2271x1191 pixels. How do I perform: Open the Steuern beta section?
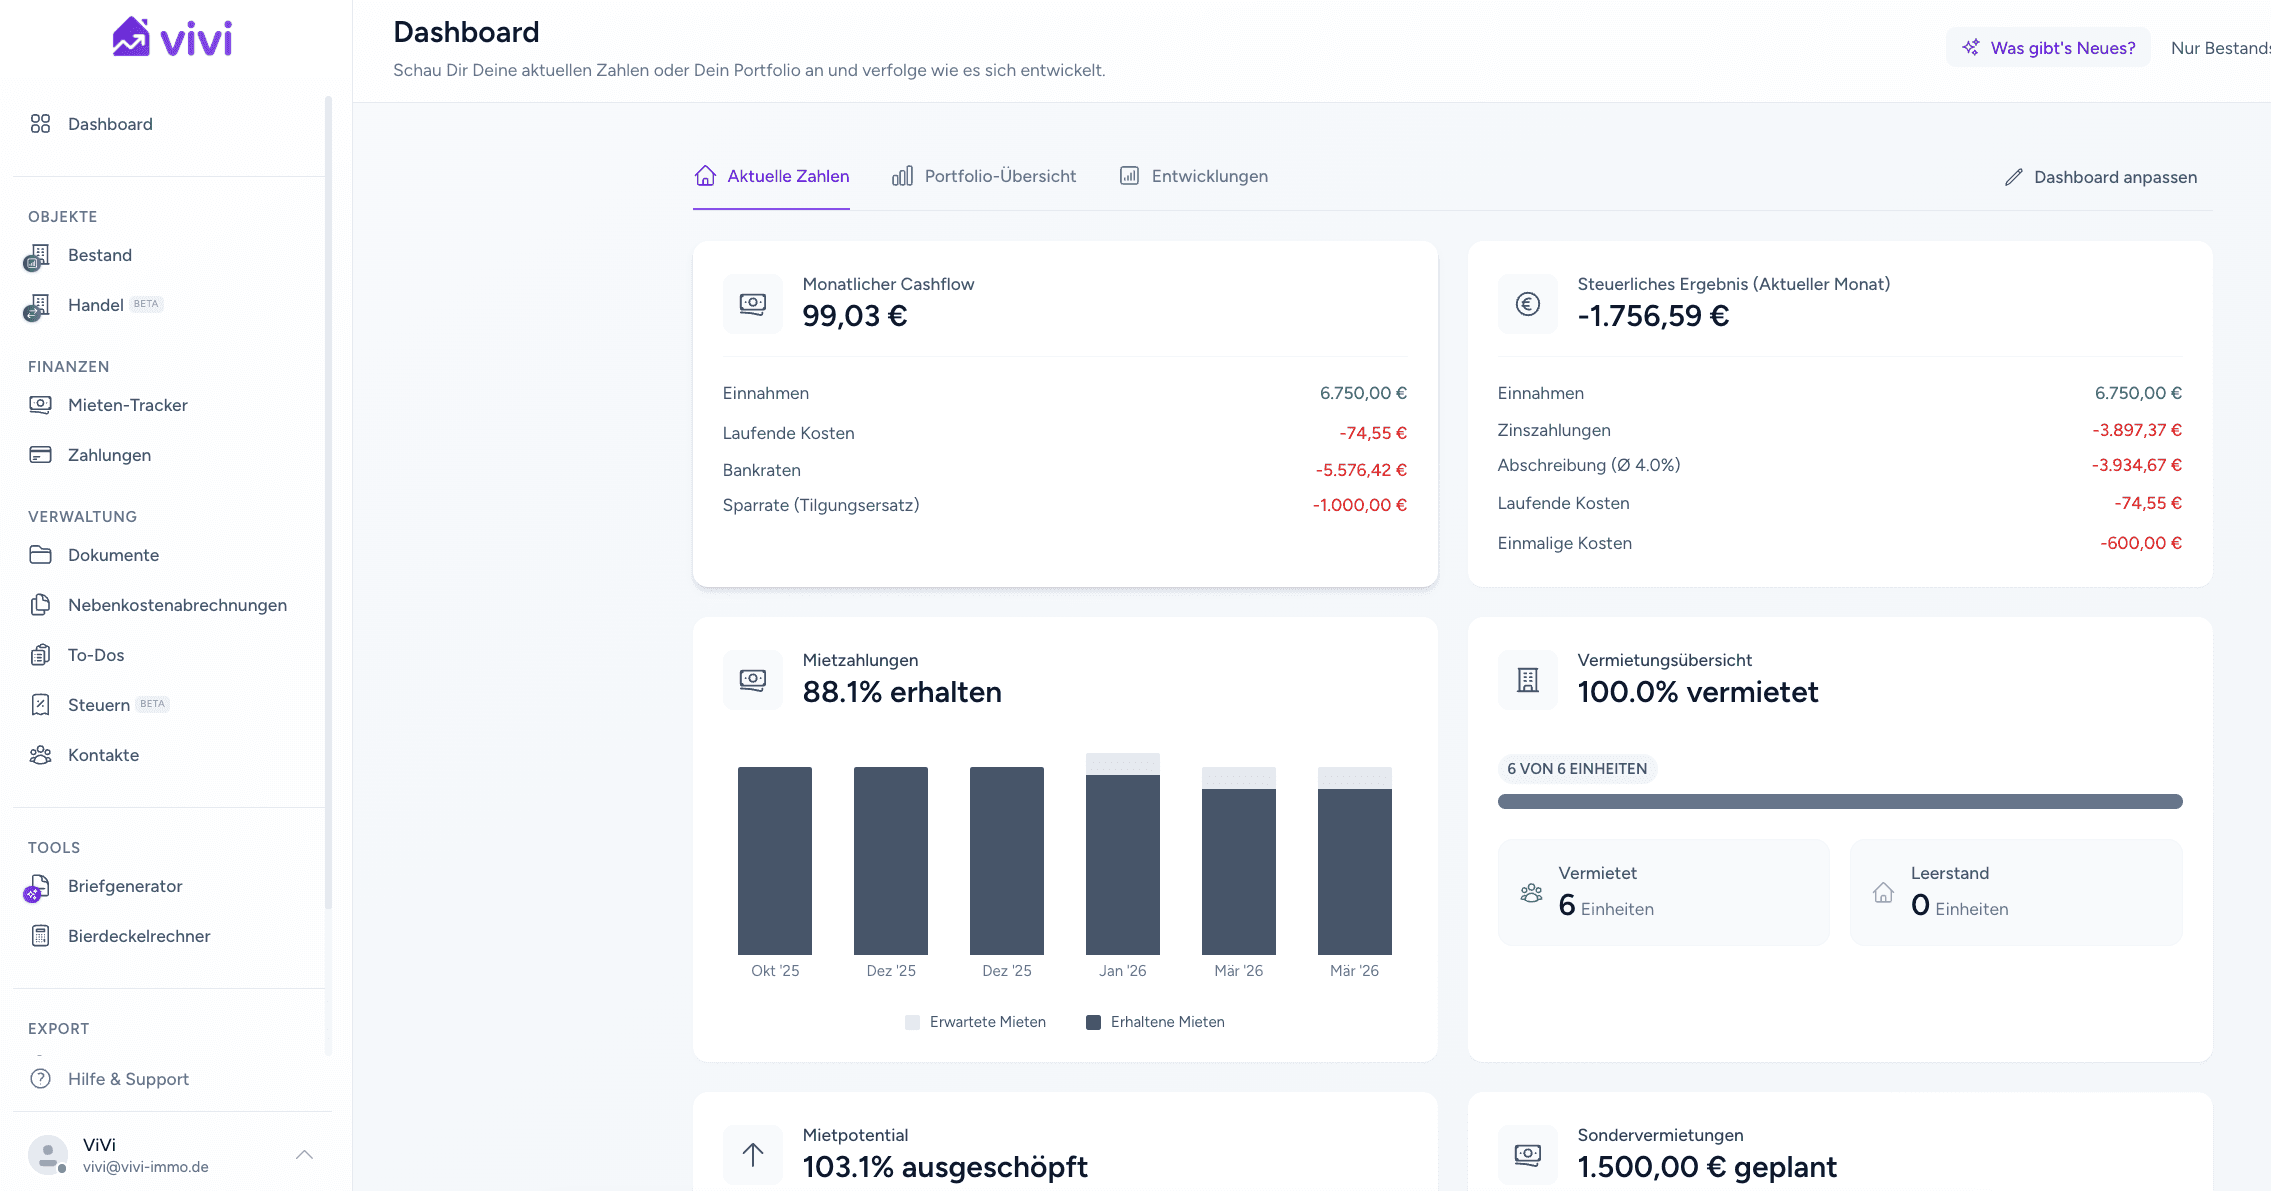[97, 704]
